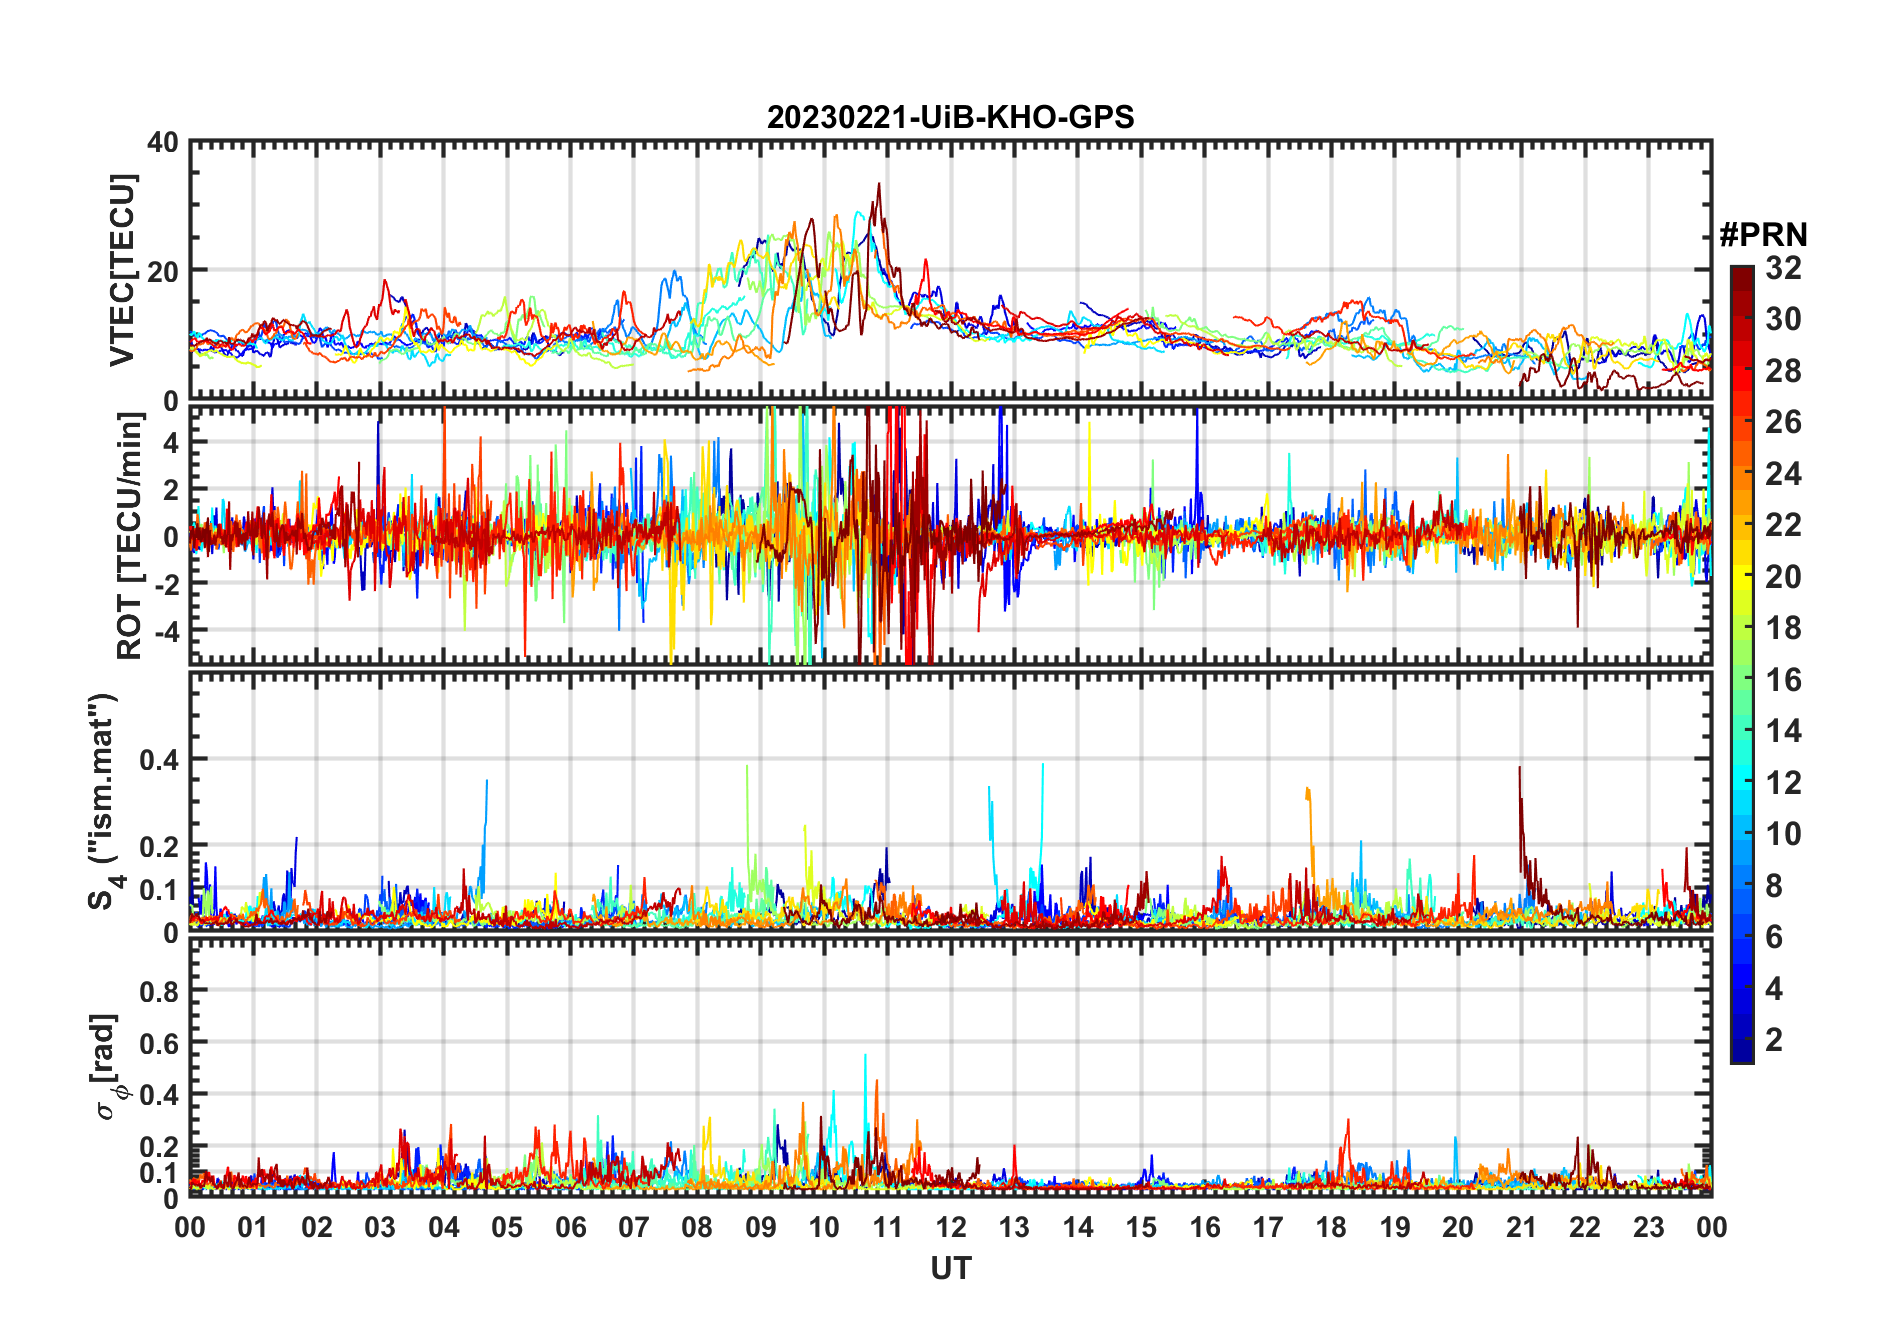
Task: Click x-axis hour label 11
Action: [888, 1227]
